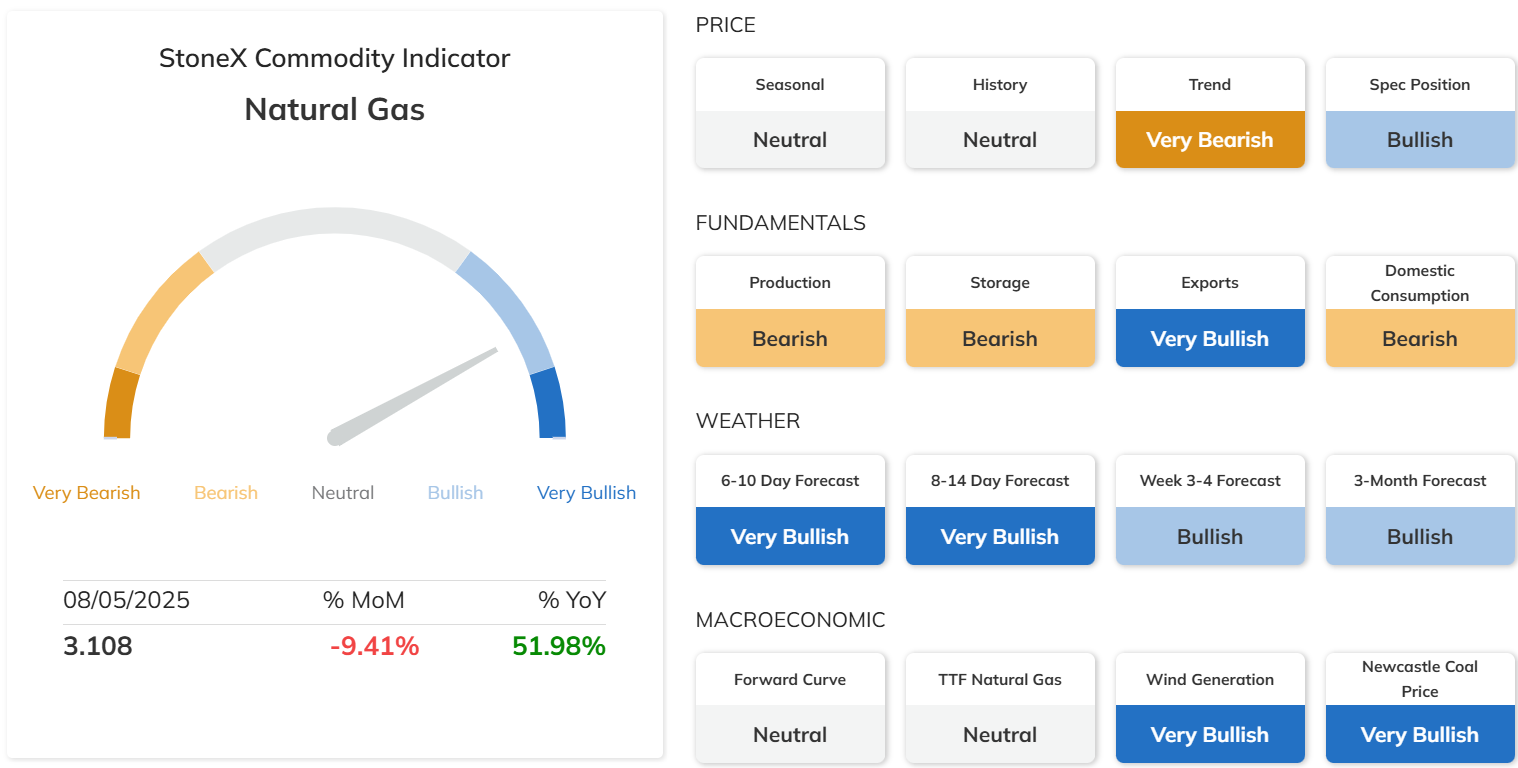Click the Very Bearish gauge legend label
The image size is (1518, 768).
(86, 493)
